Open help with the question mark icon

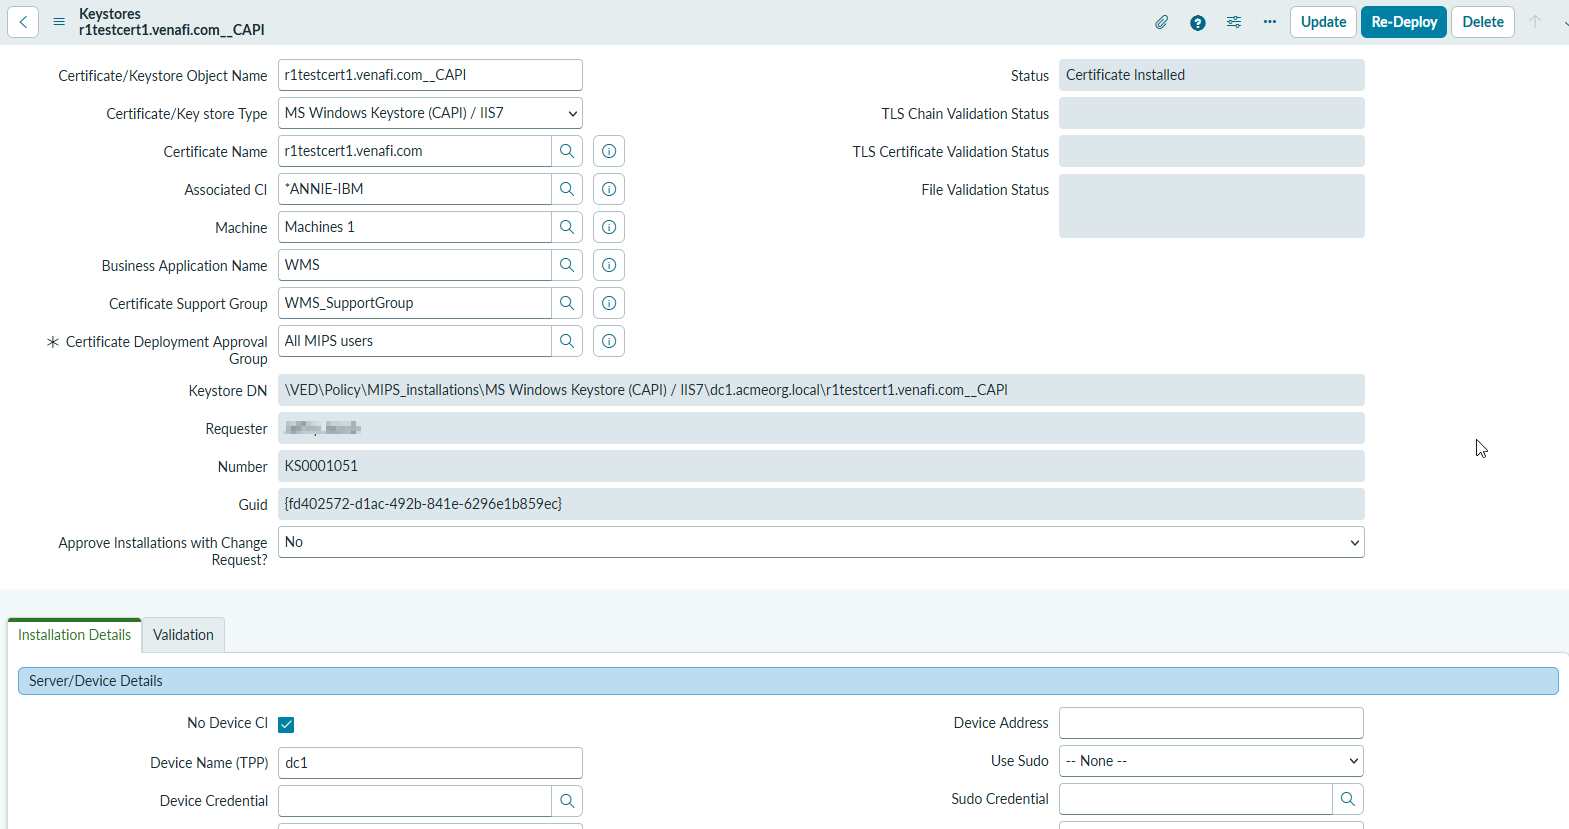[x=1197, y=22]
